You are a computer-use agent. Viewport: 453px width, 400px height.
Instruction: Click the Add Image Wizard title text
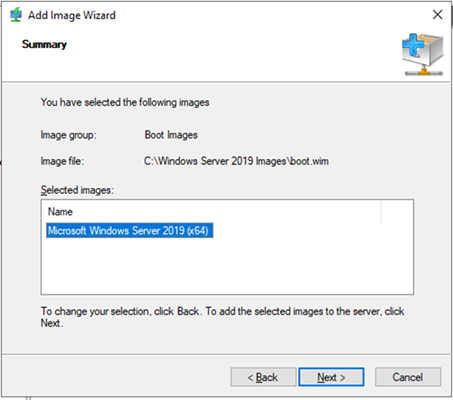pos(72,15)
